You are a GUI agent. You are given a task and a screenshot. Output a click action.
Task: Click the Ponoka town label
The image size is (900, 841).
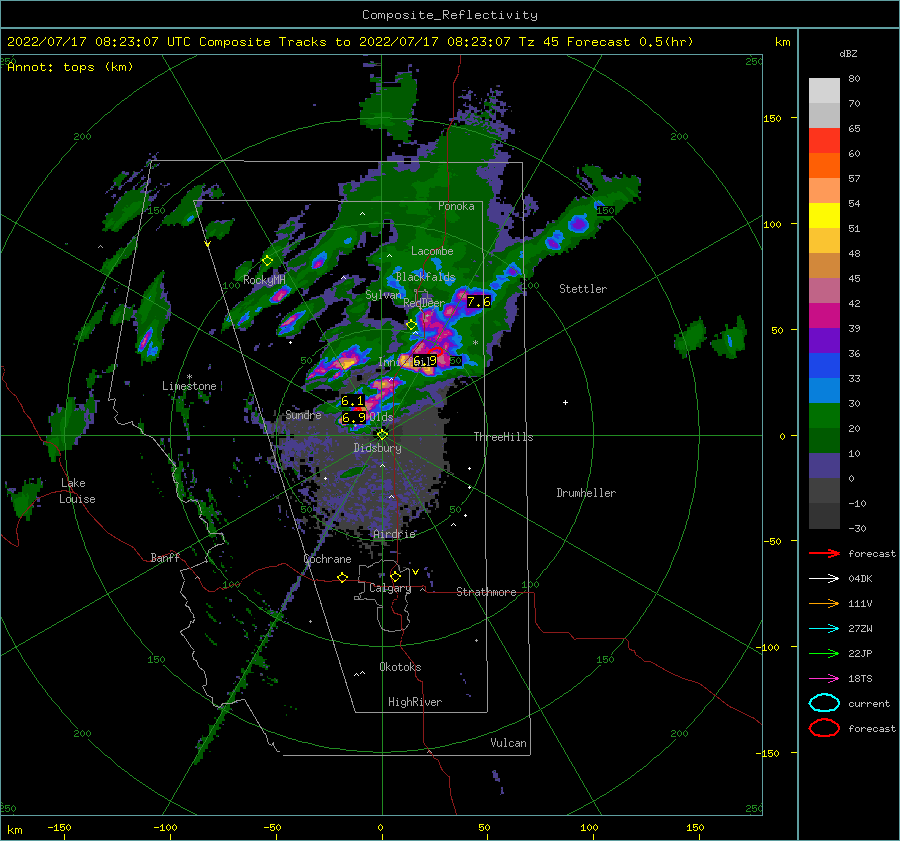pos(456,206)
